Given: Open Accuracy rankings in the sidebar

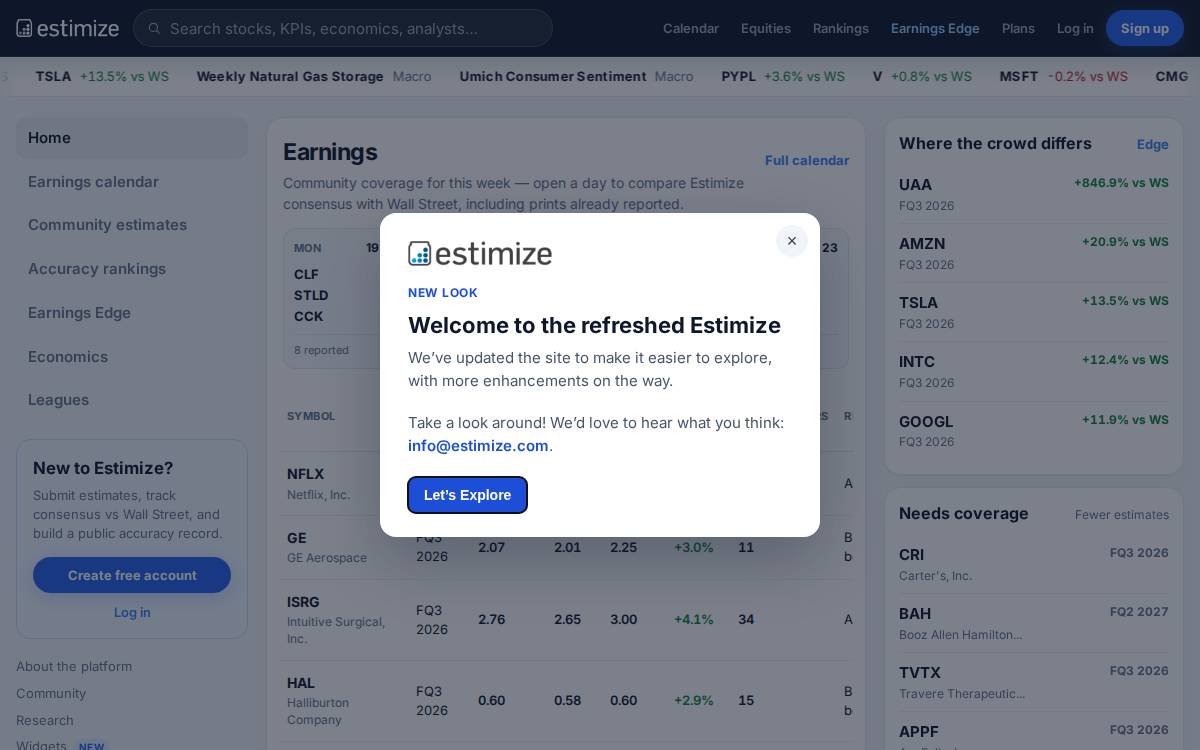Looking at the screenshot, I should click(x=132, y=269).
